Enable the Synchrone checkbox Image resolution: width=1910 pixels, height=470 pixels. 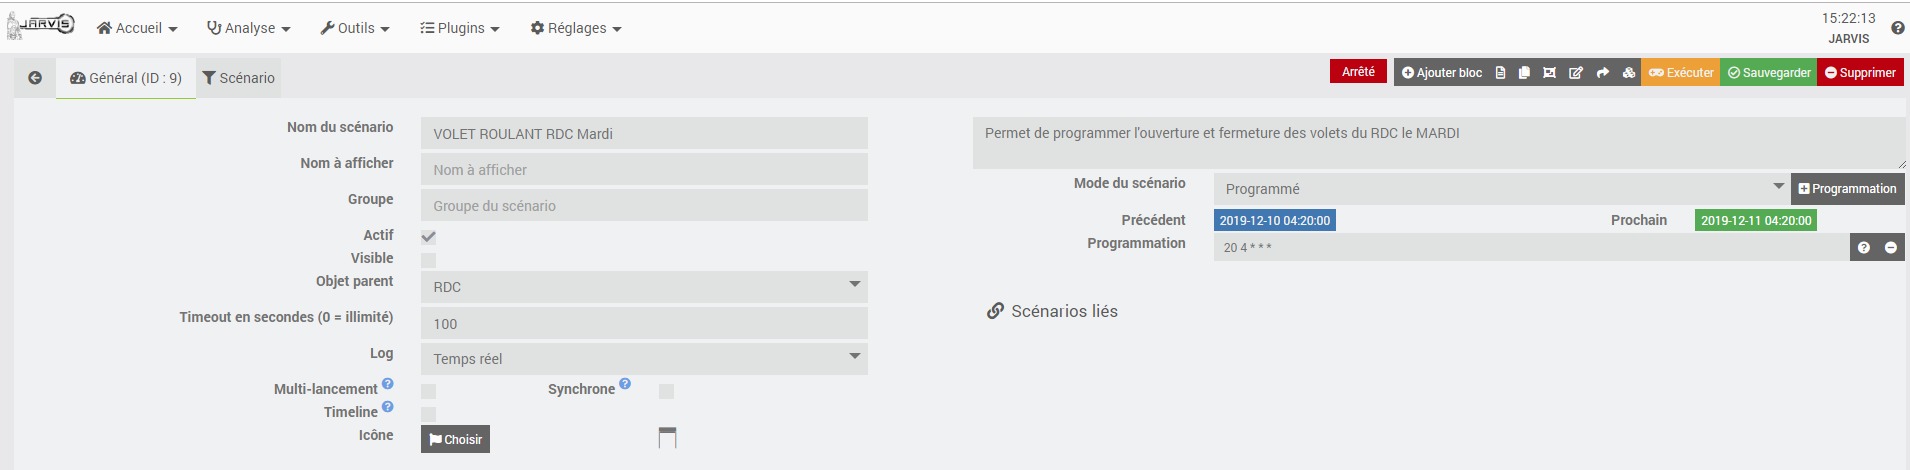(x=666, y=391)
